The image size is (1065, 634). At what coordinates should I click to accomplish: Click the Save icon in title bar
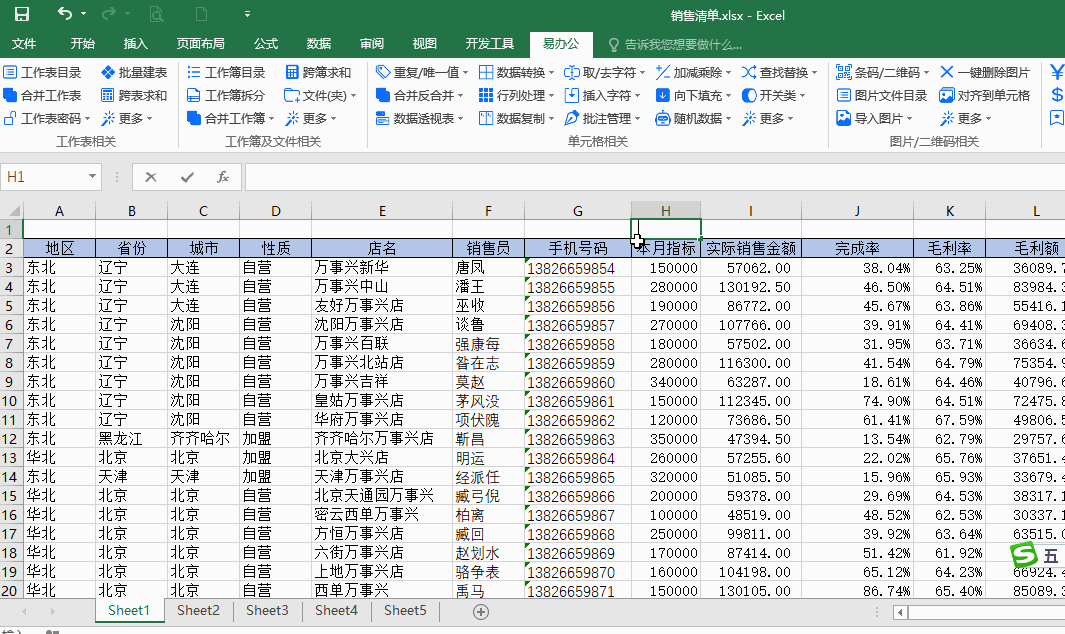click(x=22, y=14)
